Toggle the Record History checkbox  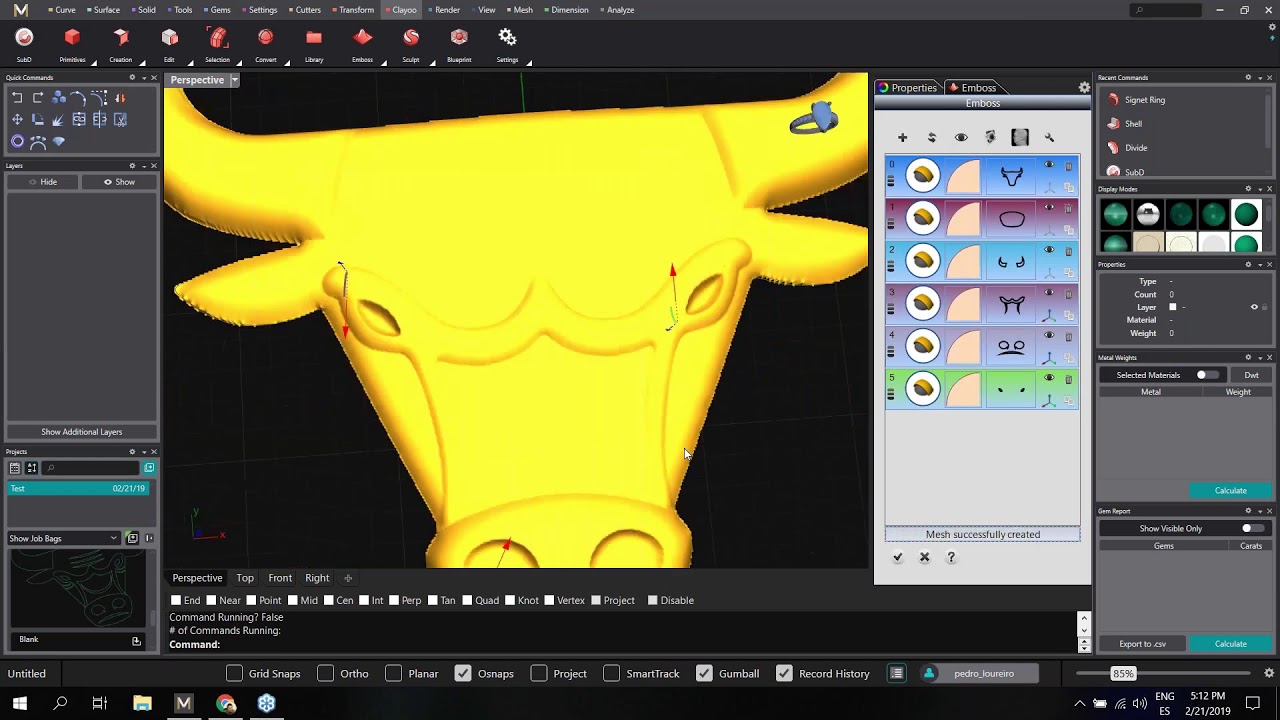click(784, 673)
